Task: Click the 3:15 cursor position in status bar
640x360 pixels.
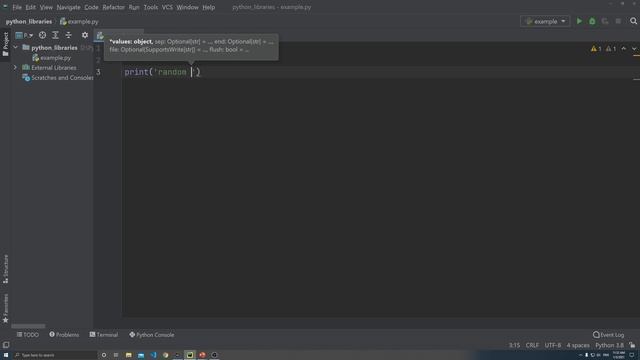Action: pos(514,345)
